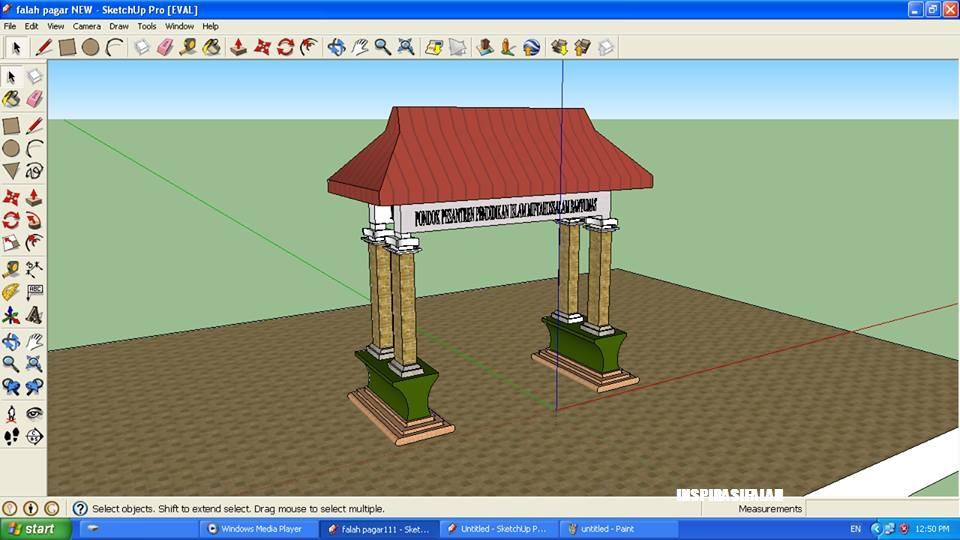Open the File menu

pyautogui.click(x=10, y=26)
